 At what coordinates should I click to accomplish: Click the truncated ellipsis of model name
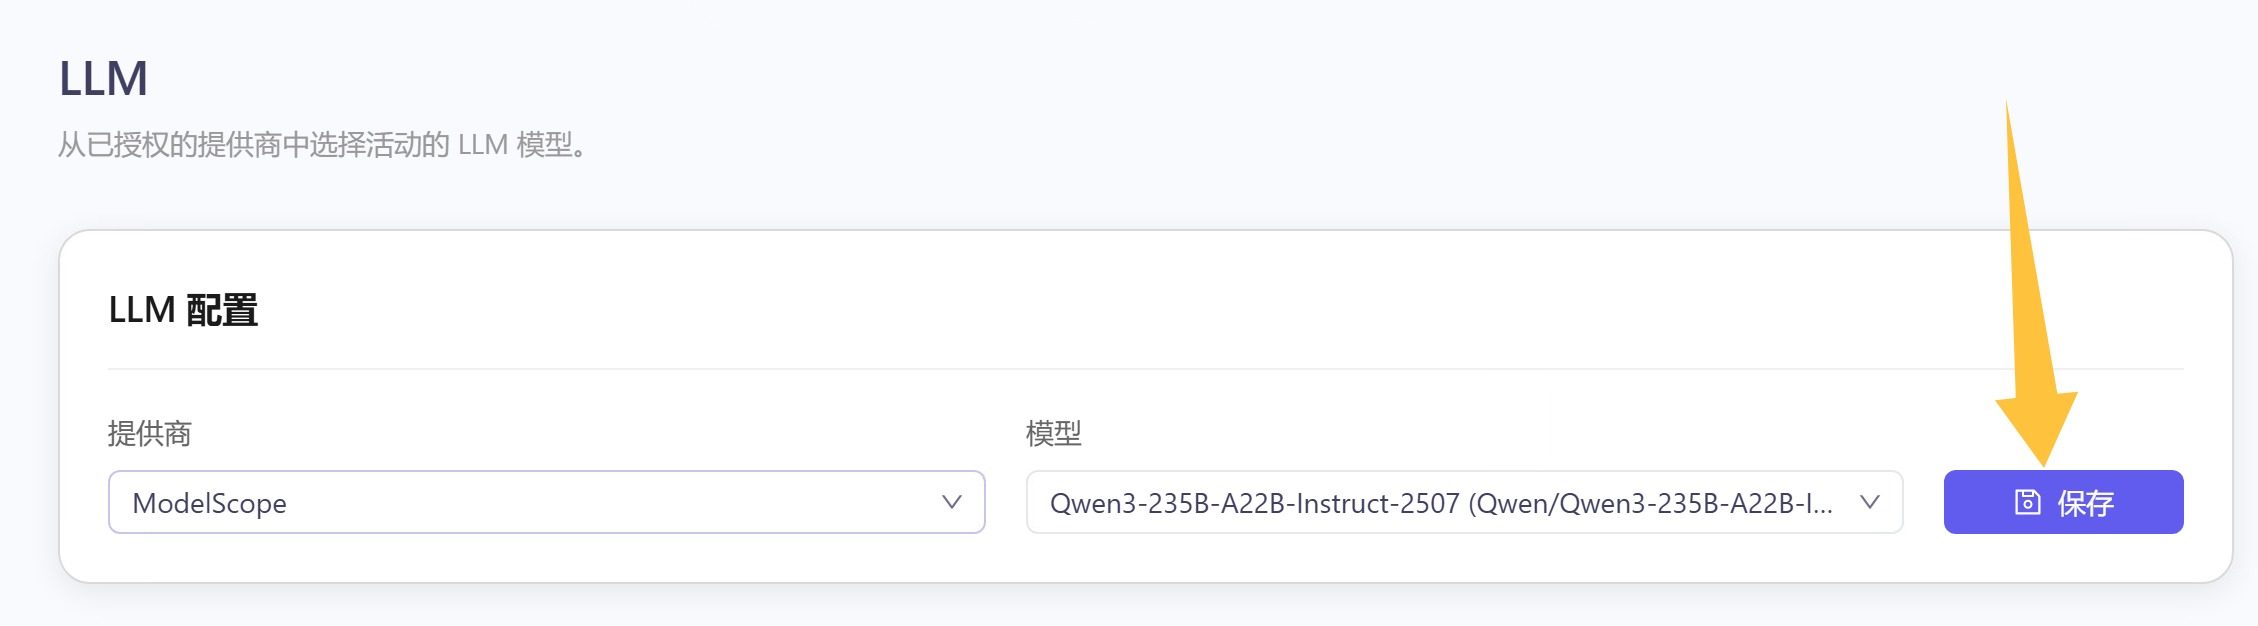pyautogui.click(x=1820, y=505)
